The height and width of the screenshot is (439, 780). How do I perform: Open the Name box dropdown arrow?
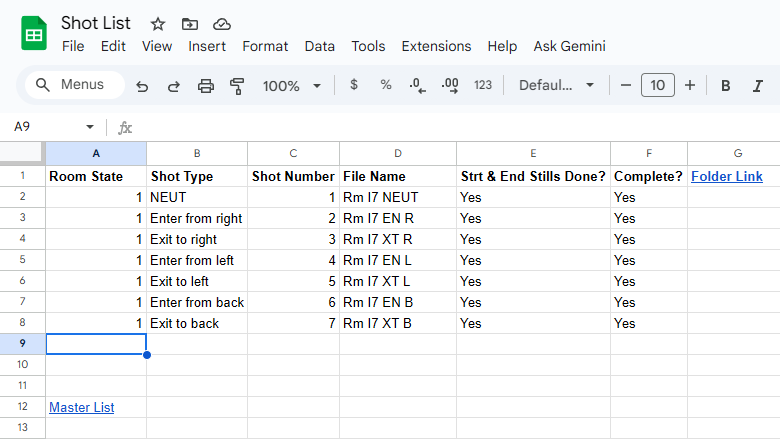90,127
